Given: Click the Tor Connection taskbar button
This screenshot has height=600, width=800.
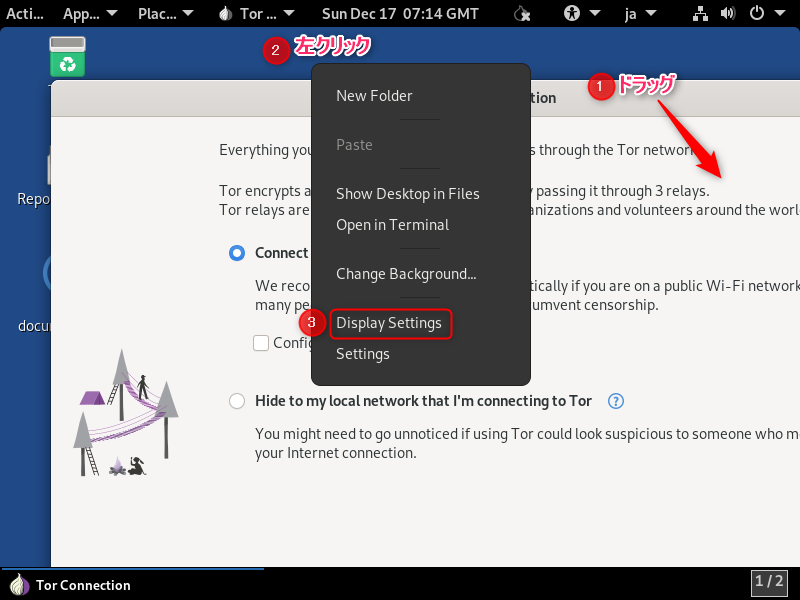Looking at the screenshot, I should [x=133, y=585].
